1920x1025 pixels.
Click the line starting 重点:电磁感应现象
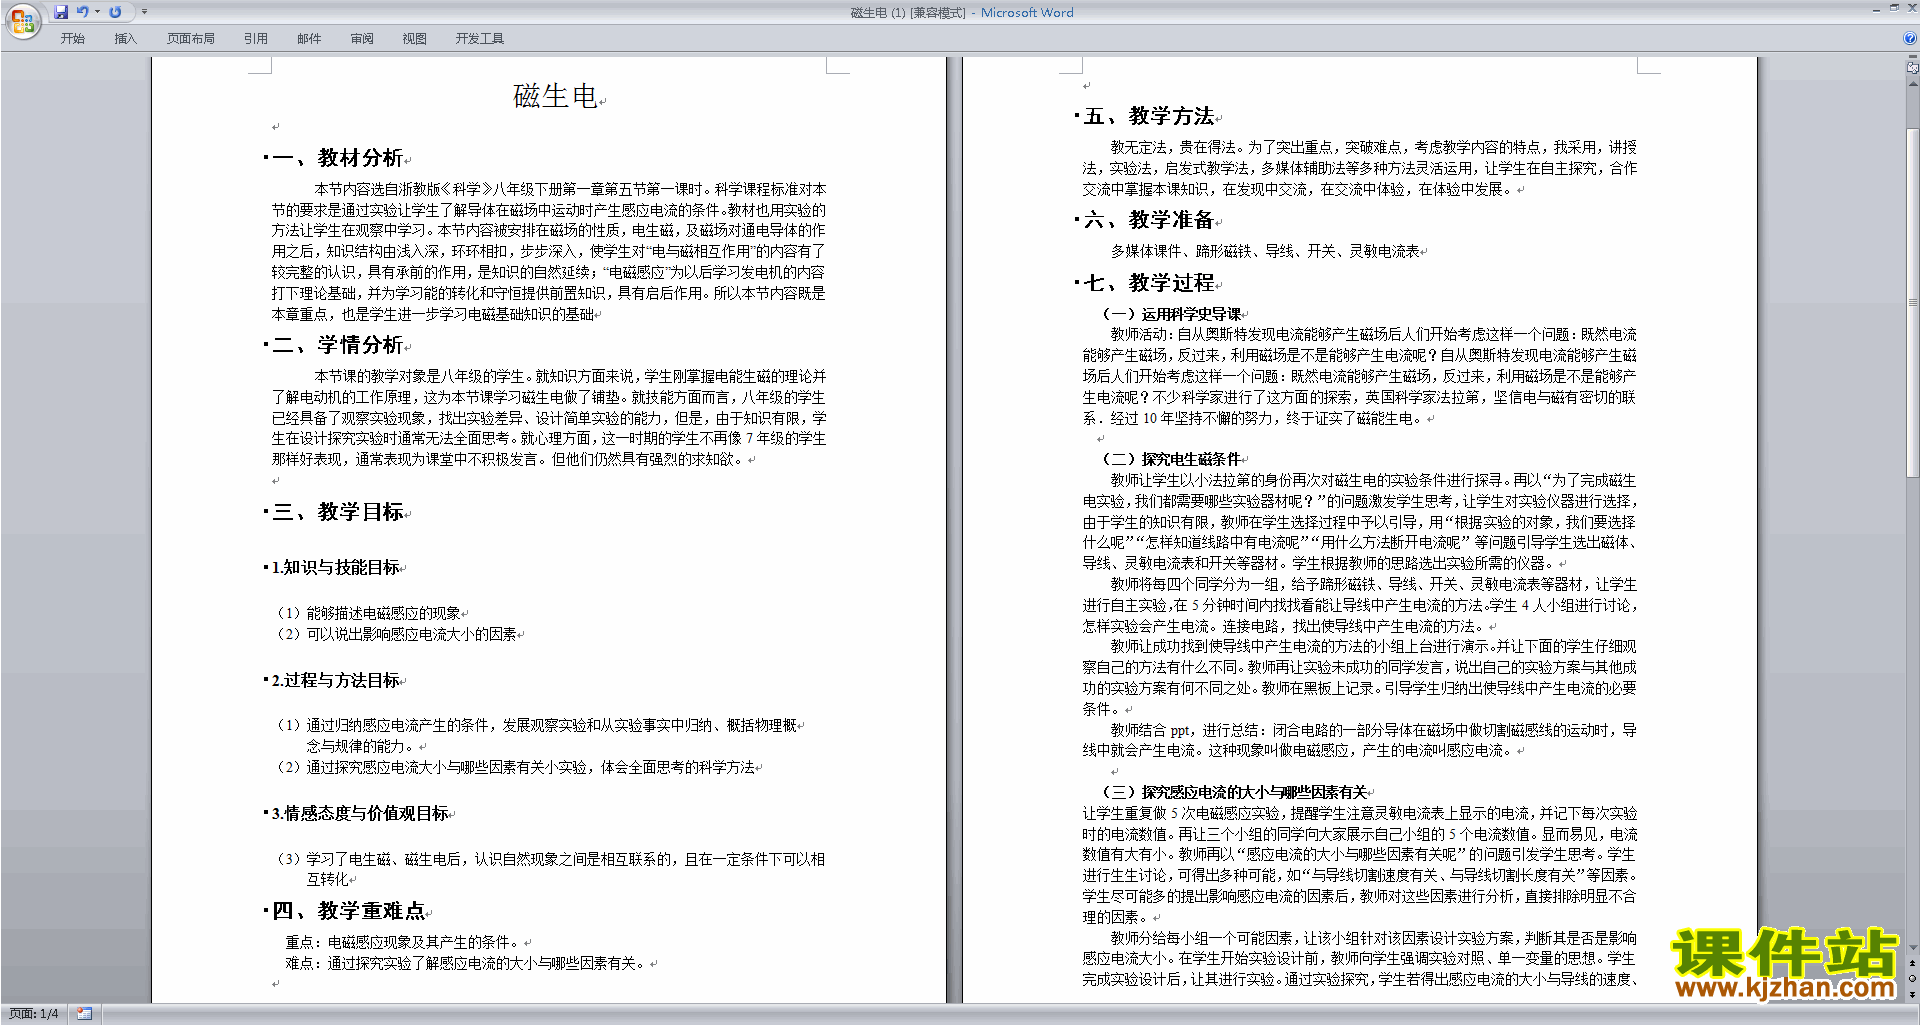click(x=402, y=942)
